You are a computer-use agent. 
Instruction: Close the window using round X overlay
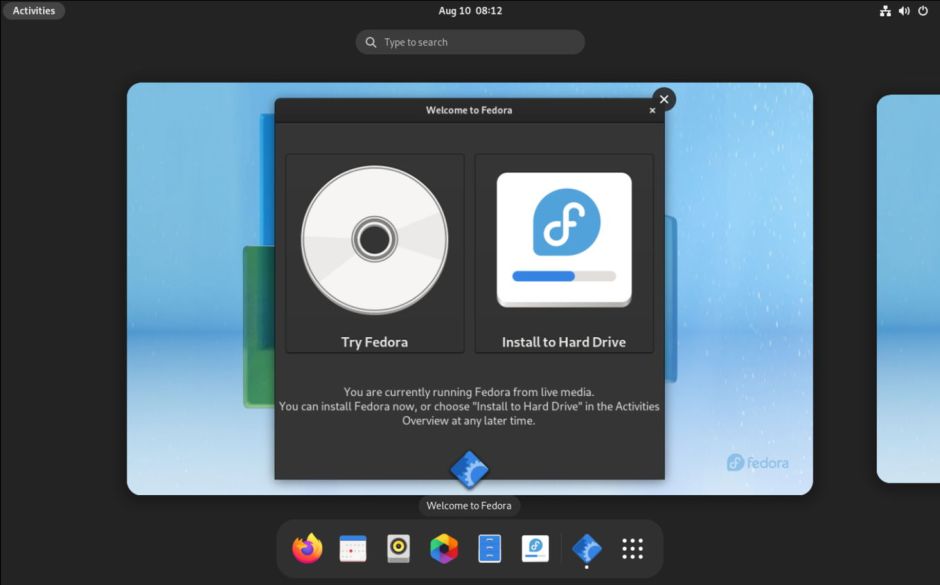point(664,99)
